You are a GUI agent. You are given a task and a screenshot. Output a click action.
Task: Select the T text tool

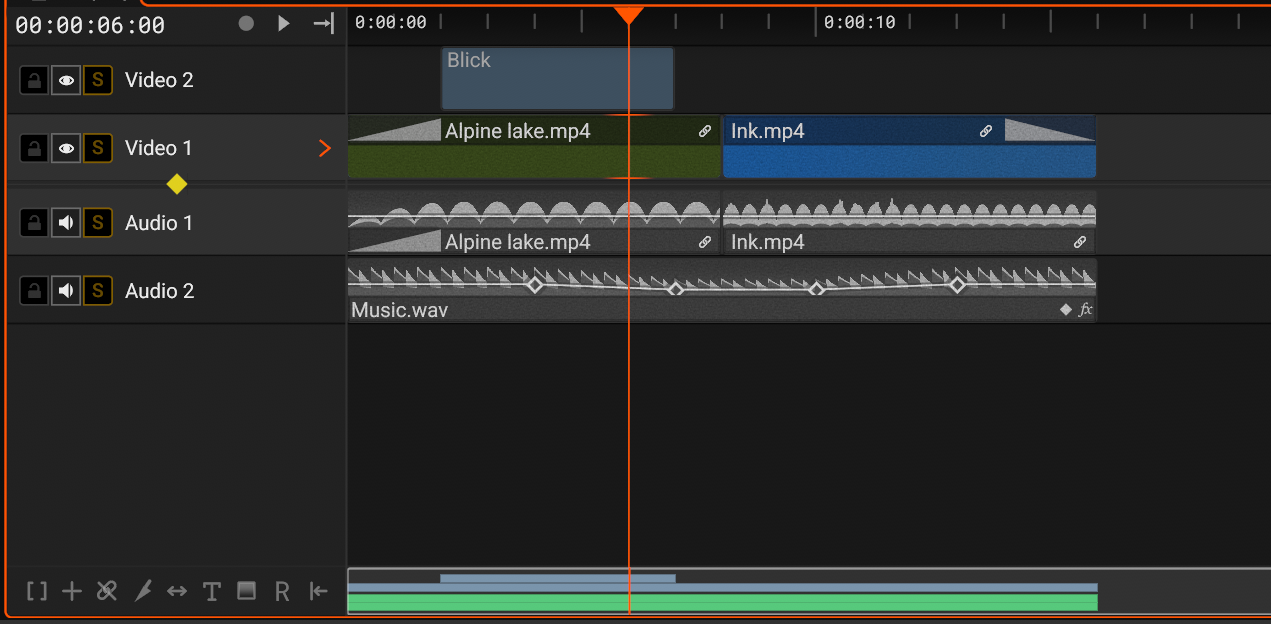211,591
